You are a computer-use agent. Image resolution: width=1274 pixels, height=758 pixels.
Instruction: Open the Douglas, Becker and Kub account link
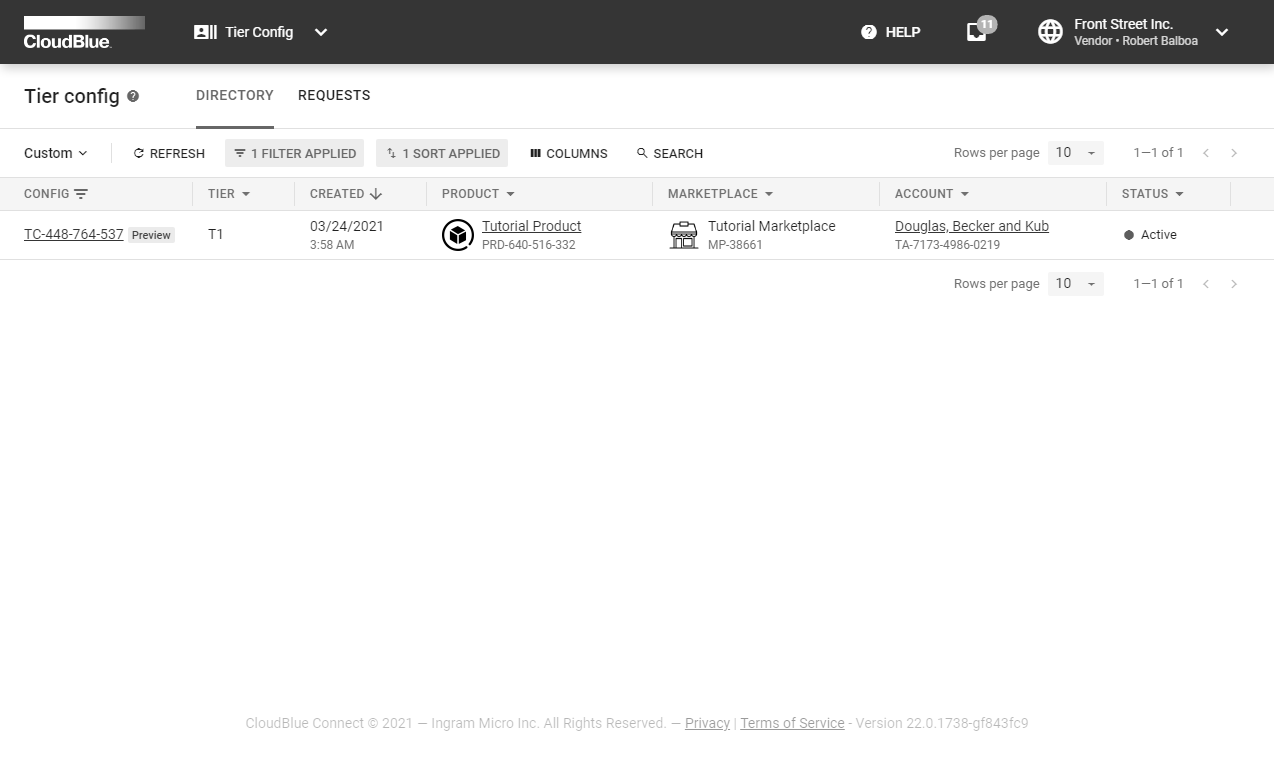click(x=972, y=226)
